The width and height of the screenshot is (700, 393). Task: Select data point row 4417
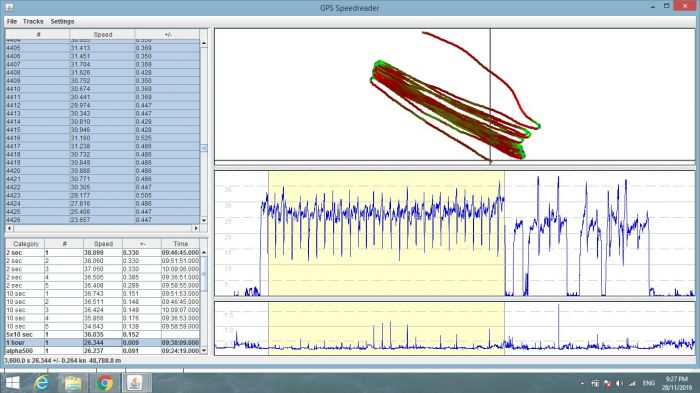(x=102, y=146)
